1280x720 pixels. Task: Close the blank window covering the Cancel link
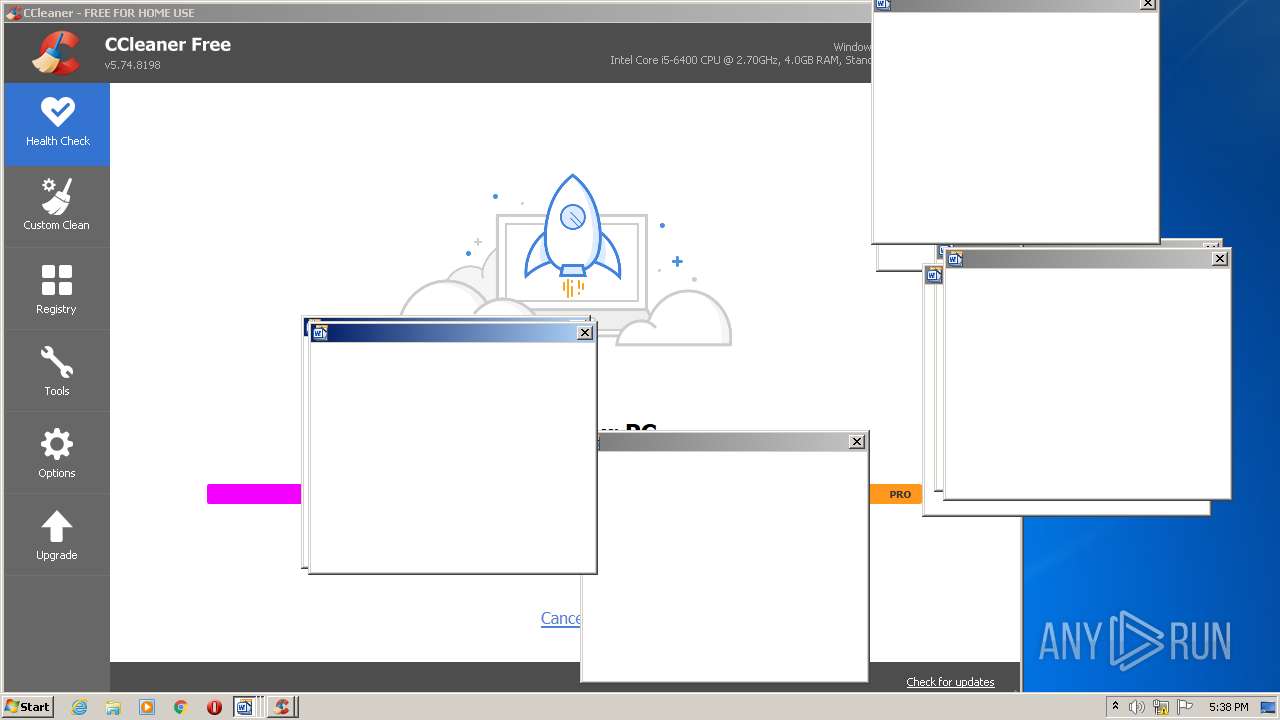pyautogui.click(x=857, y=442)
